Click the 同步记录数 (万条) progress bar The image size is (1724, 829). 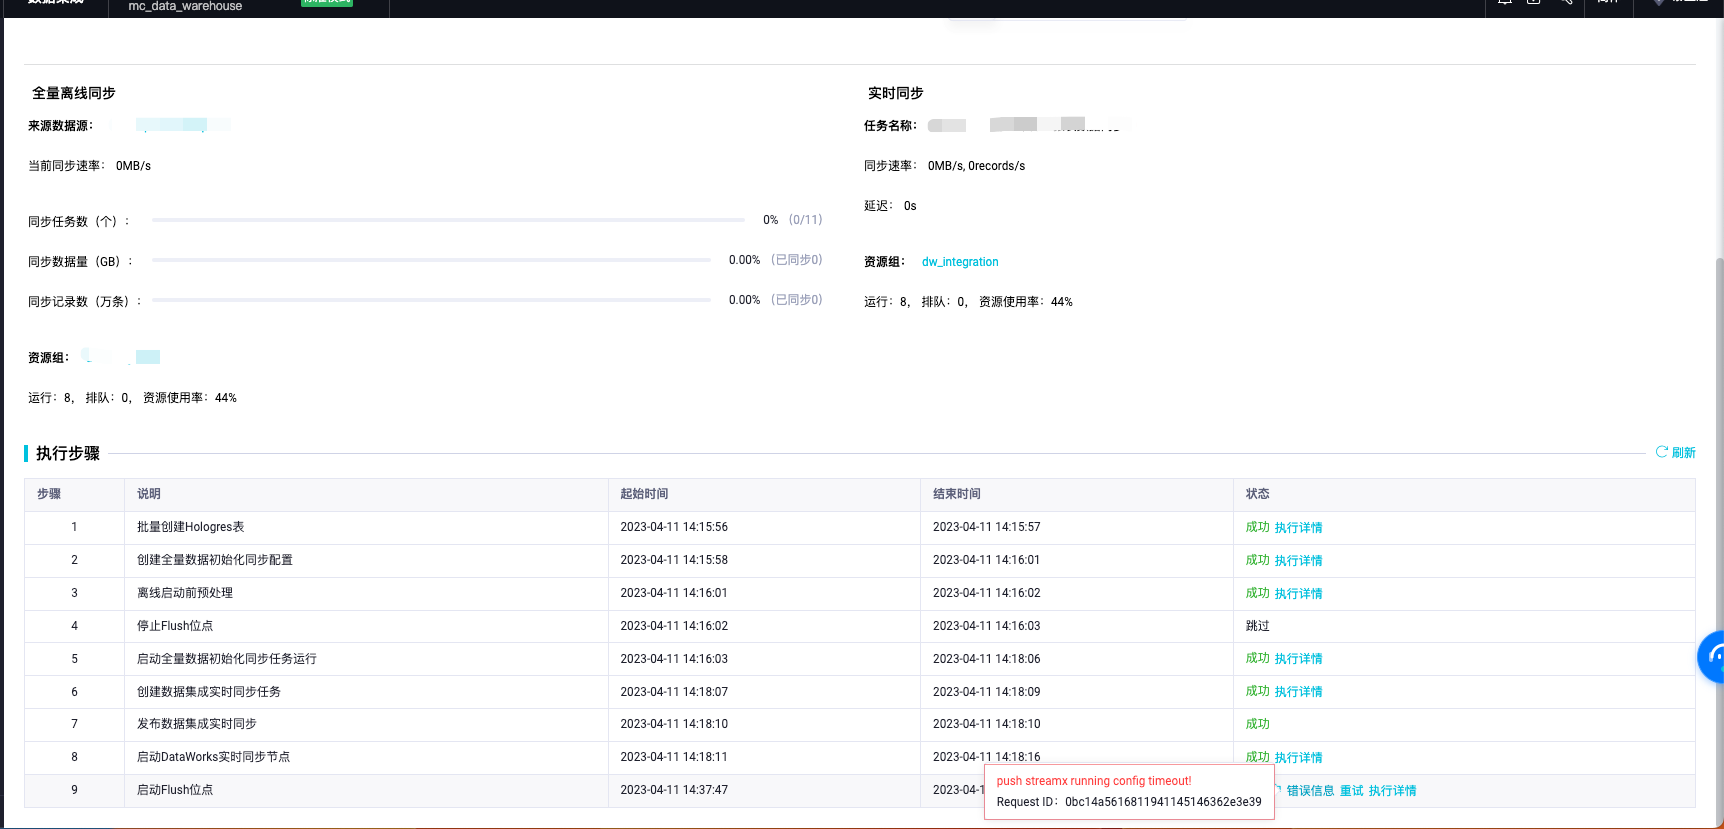click(431, 300)
